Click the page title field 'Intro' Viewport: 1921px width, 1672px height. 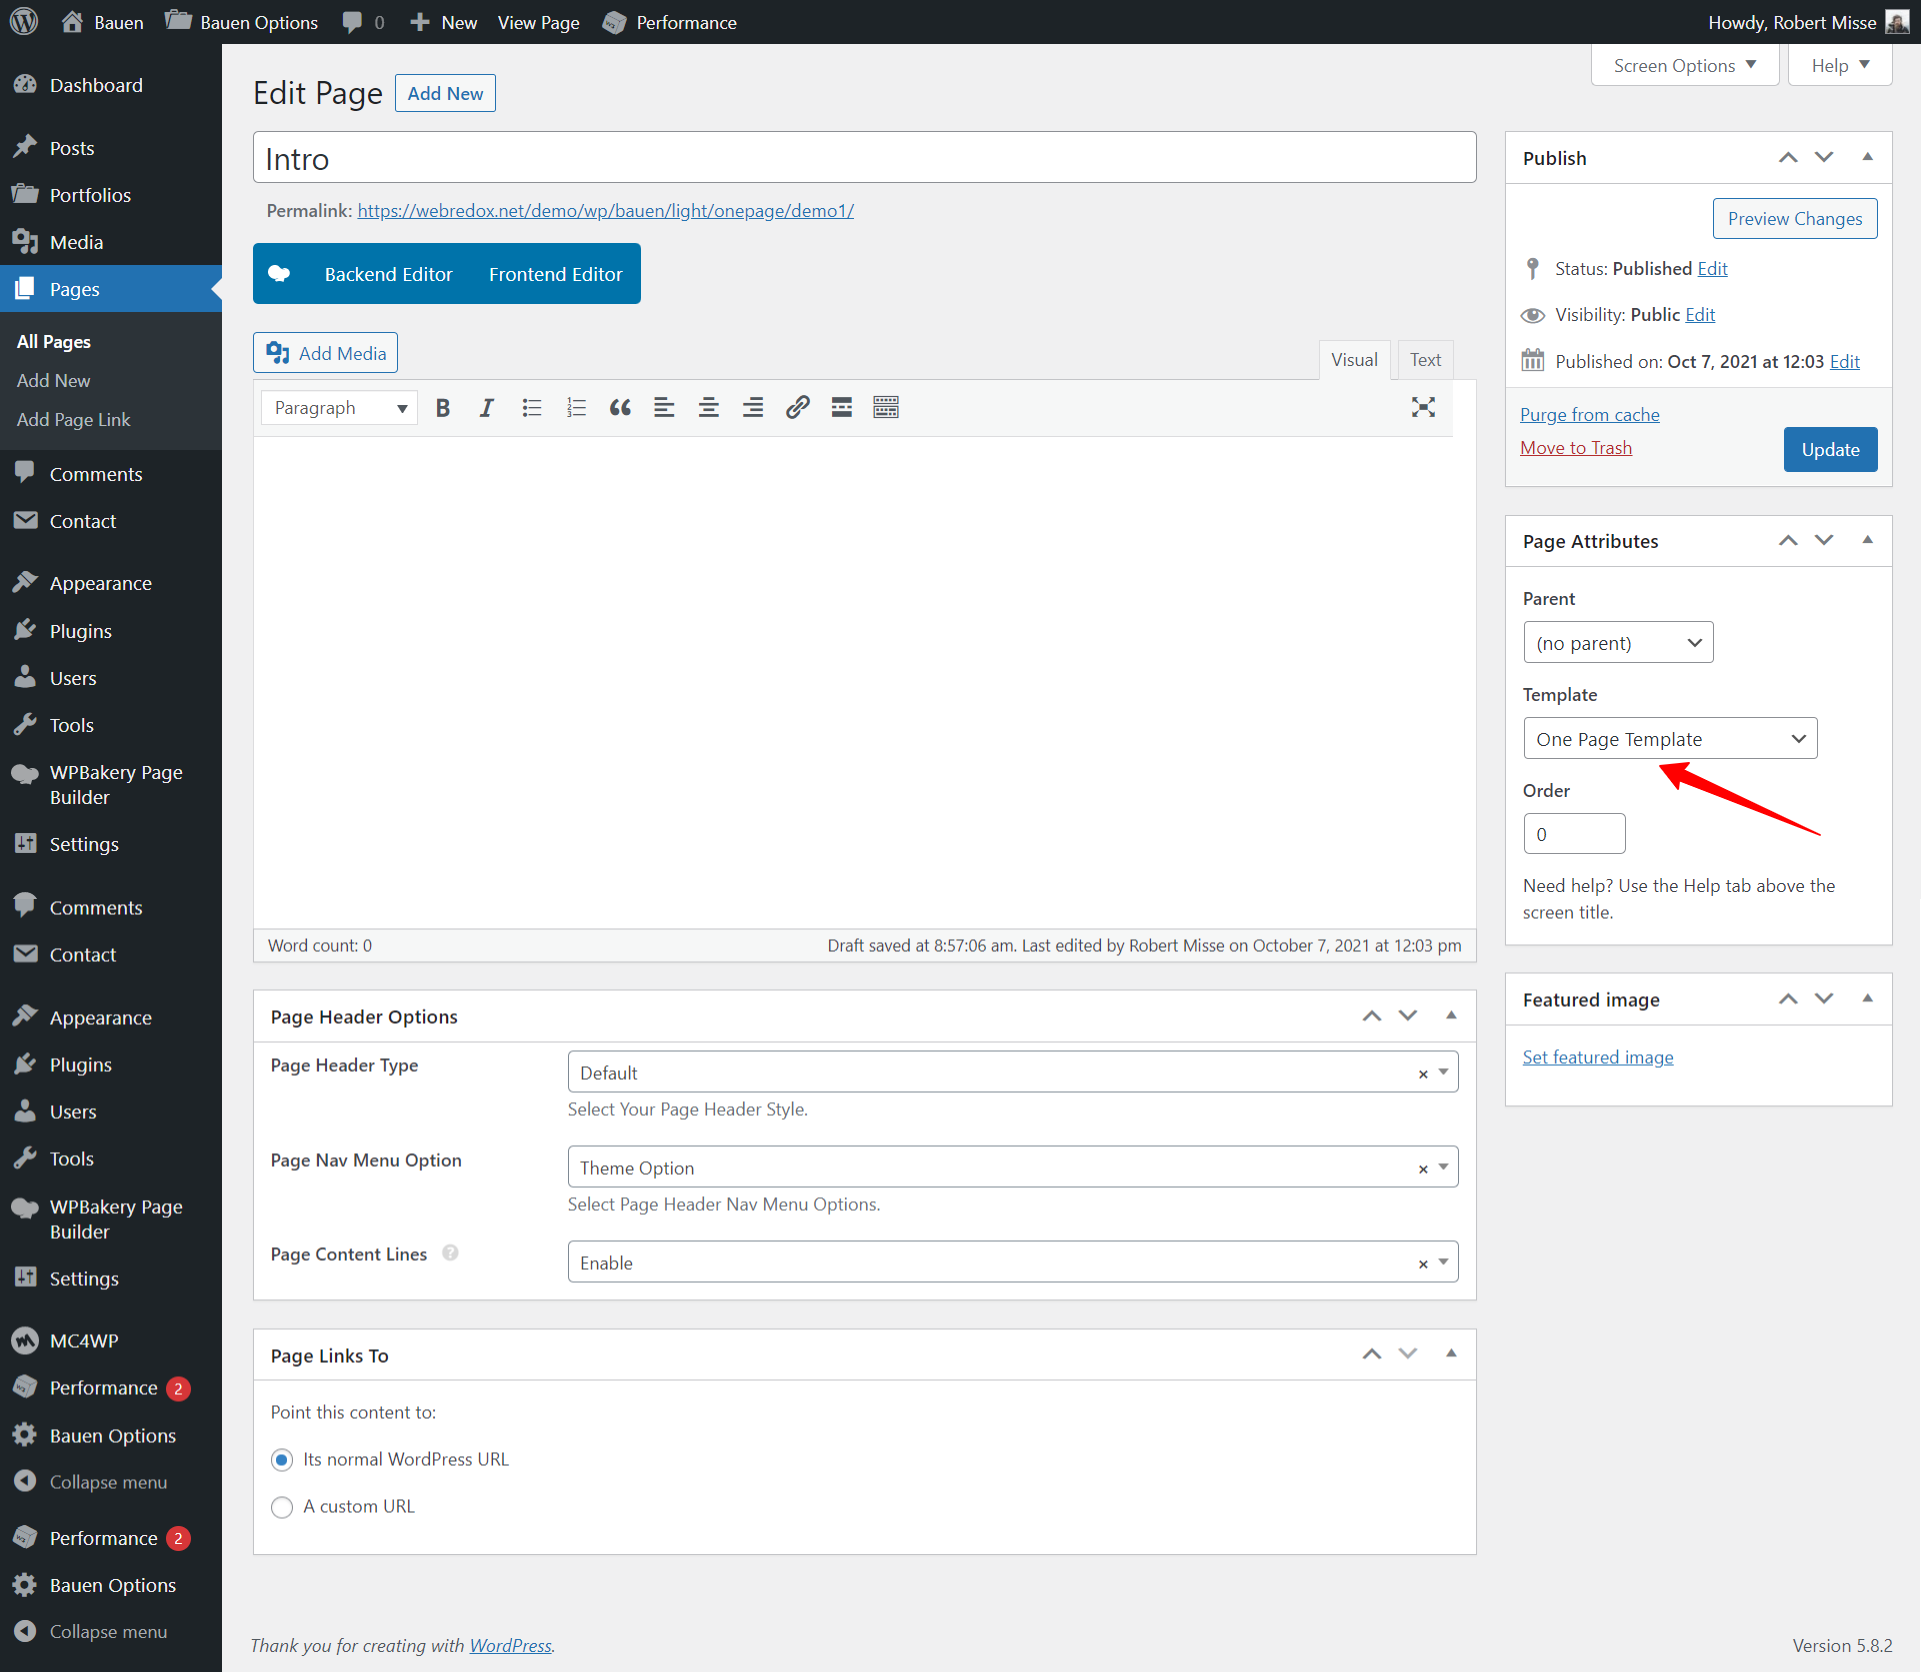pyautogui.click(x=864, y=158)
